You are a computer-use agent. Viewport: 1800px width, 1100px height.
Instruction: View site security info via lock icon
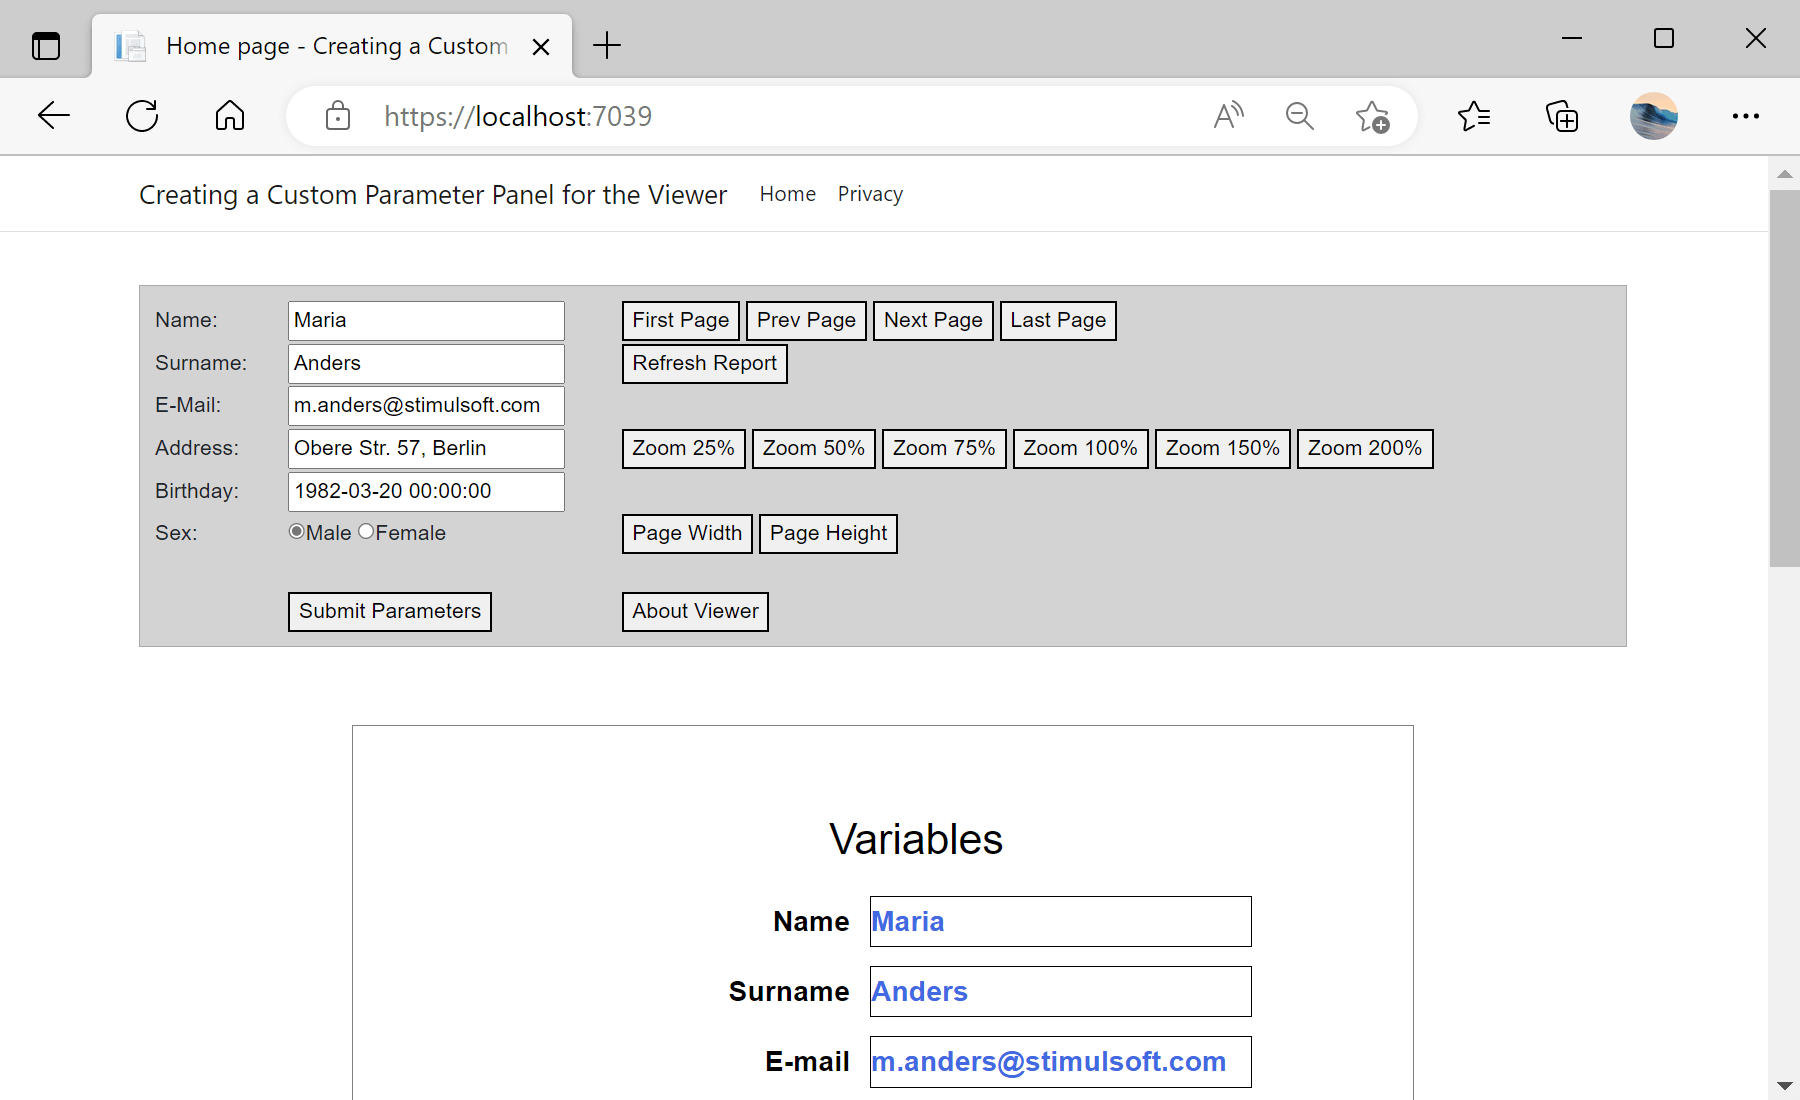(x=337, y=116)
